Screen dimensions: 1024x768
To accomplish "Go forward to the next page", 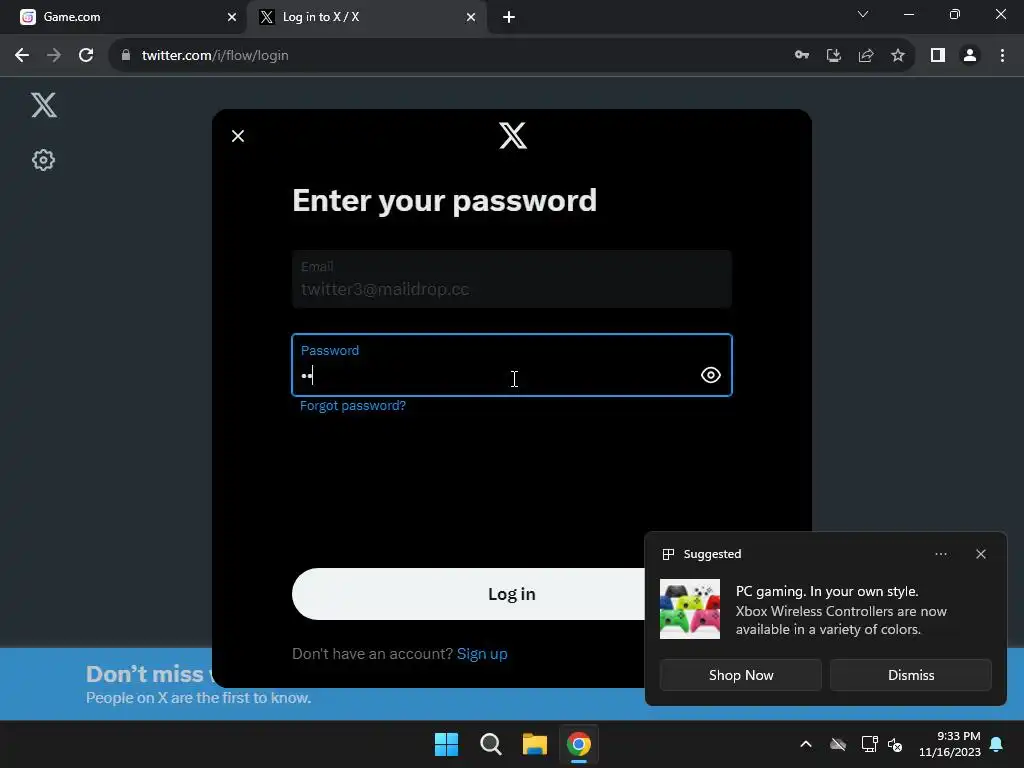I will [x=54, y=56].
